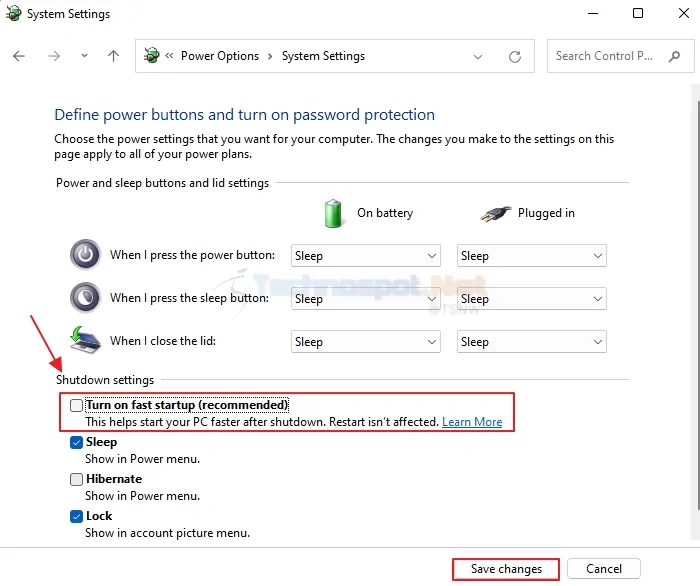Uncheck the Lock checkbox
The height and width of the screenshot is (586, 700).
point(76,516)
